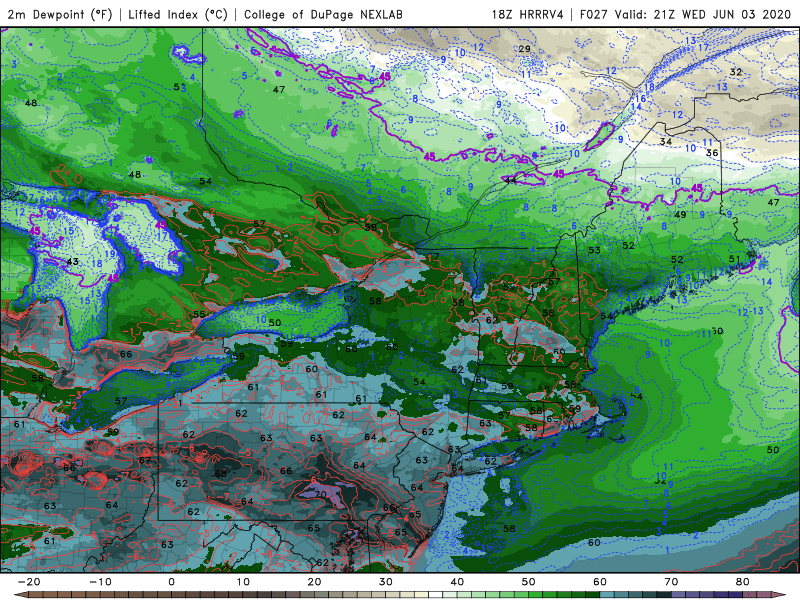Click the 80 label on color scale
Image resolution: width=800 pixels, height=600 pixels.
point(743,582)
